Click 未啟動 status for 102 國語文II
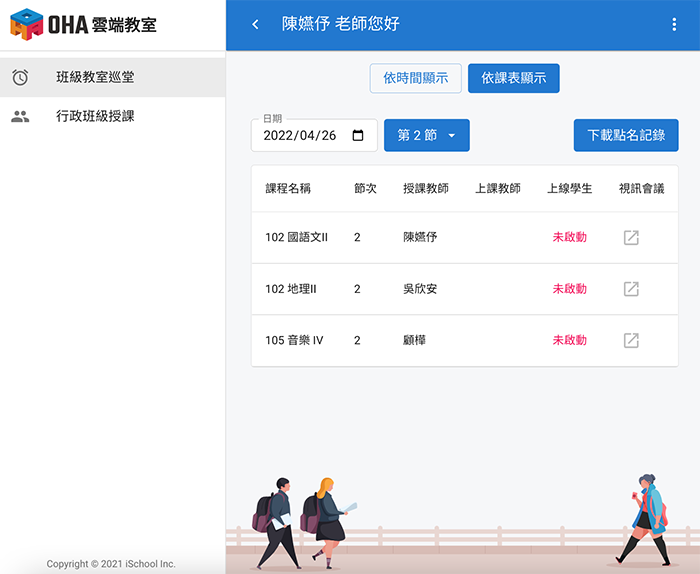Image resolution: width=700 pixels, height=574 pixels. (x=569, y=237)
